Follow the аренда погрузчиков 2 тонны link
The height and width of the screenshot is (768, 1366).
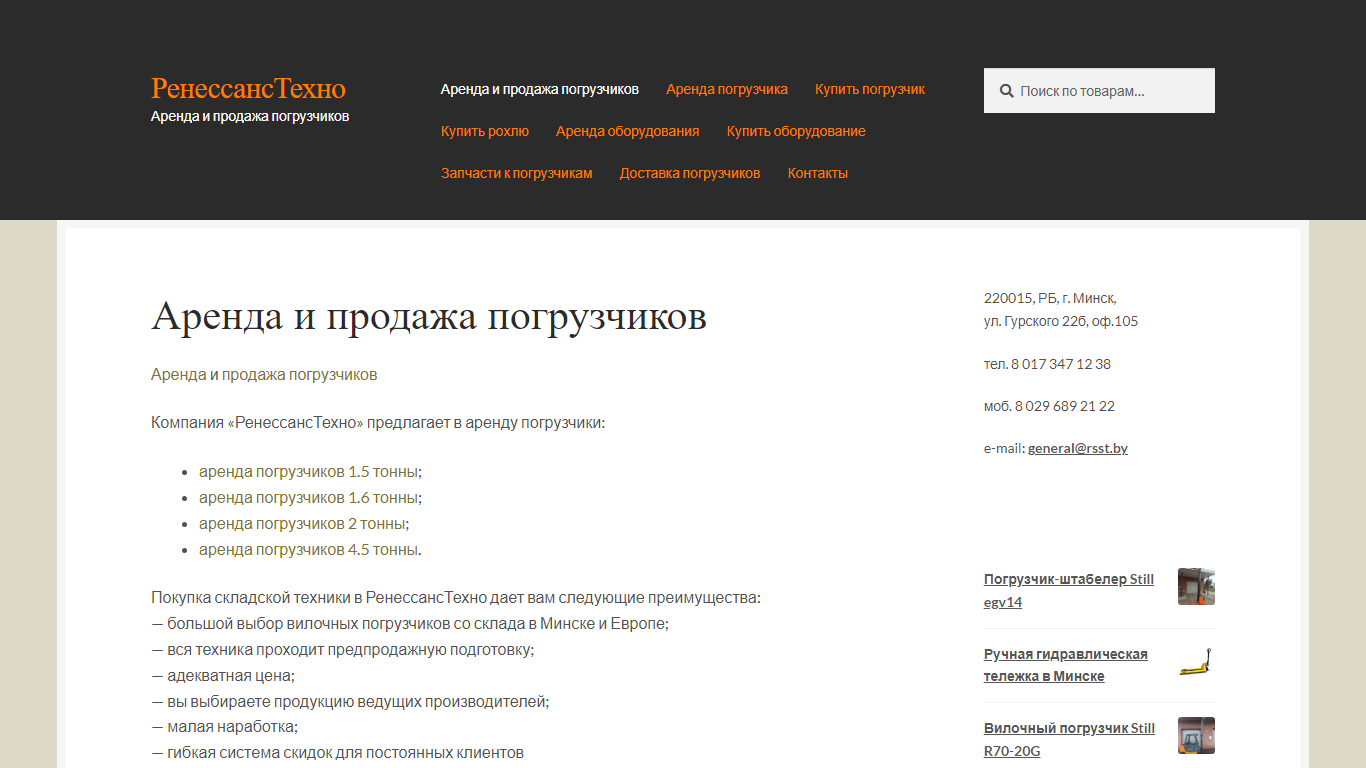point(302,523)
